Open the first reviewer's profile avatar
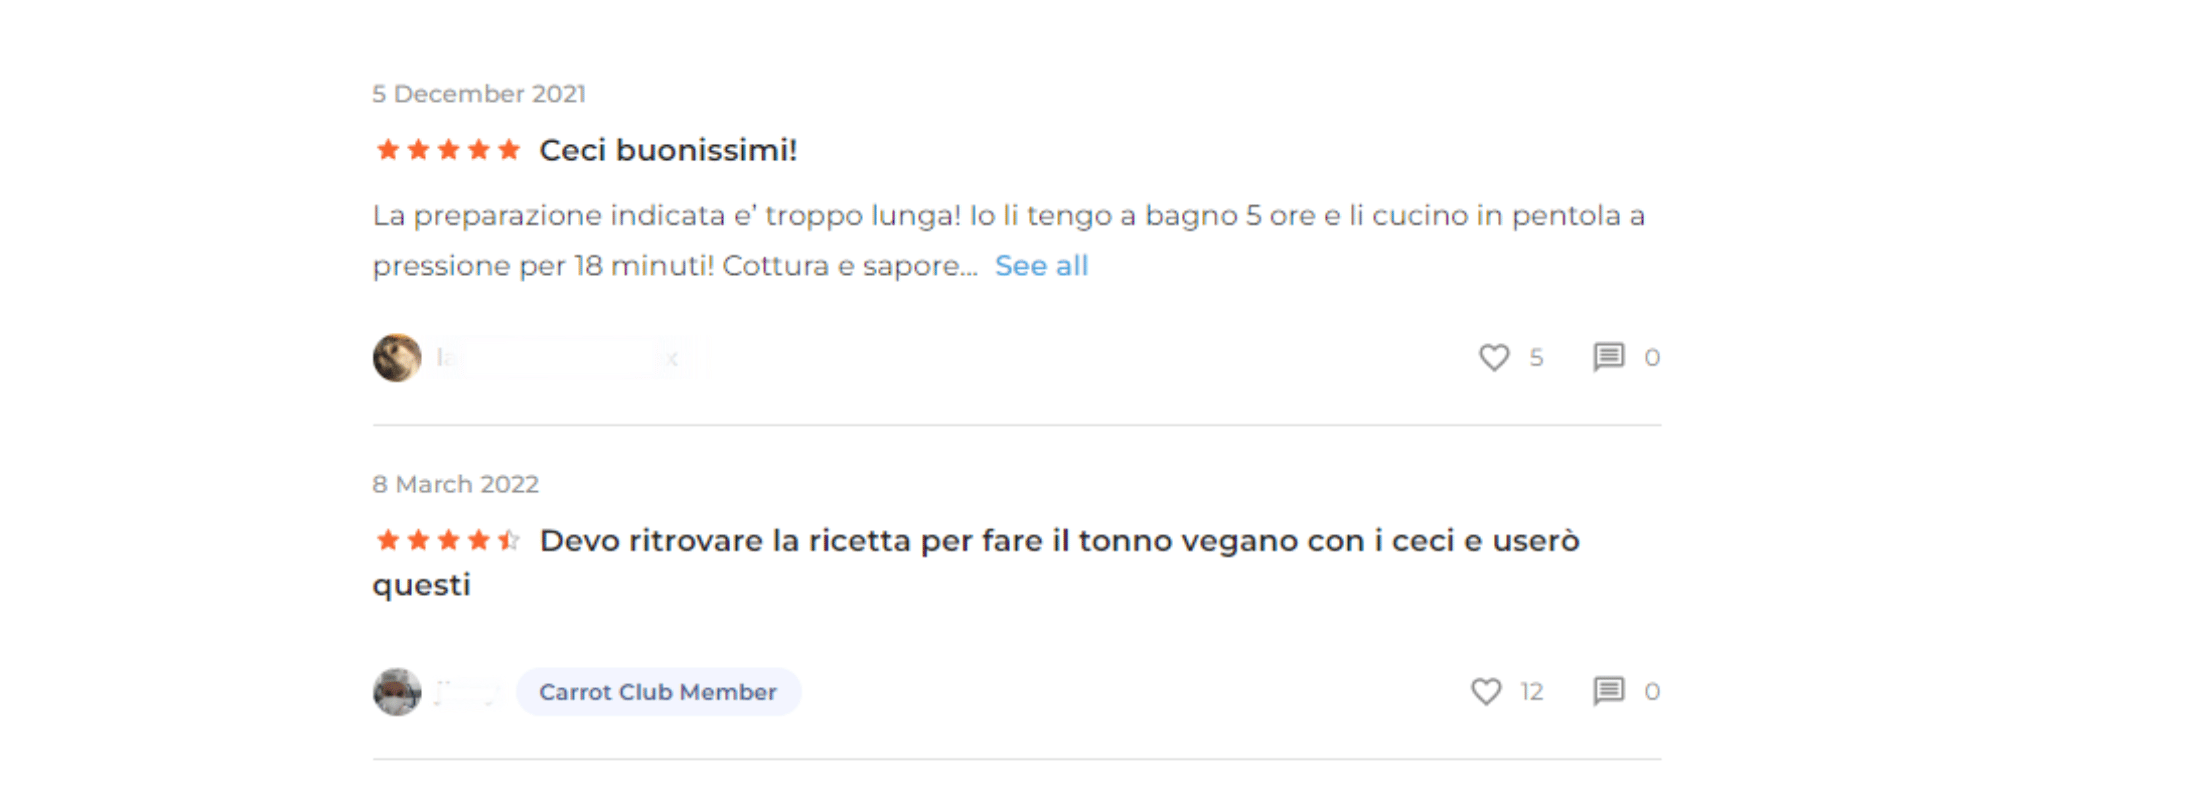 (x=397, y=357)
